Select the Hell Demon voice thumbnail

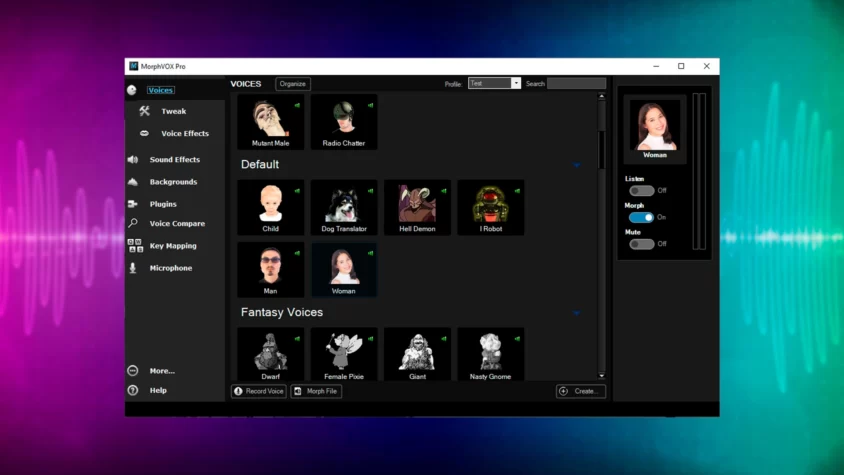tap(417, 207)
